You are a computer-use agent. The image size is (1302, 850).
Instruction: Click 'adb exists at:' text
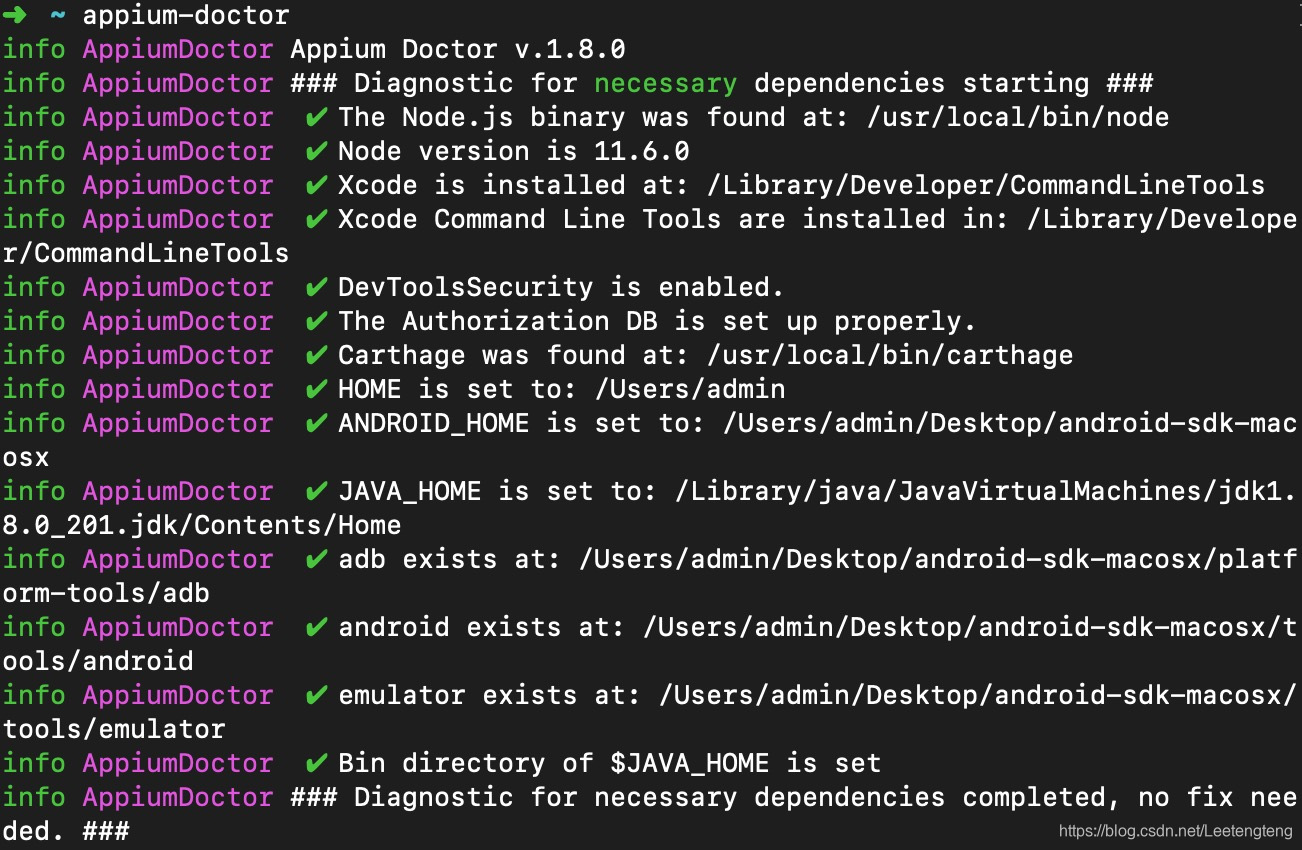[450, 560]
